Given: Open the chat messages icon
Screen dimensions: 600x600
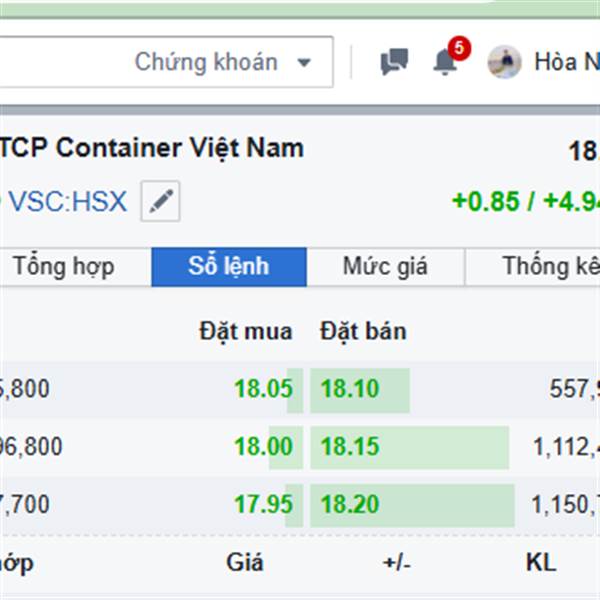Looking at the screenshot, I should [394, 61].
